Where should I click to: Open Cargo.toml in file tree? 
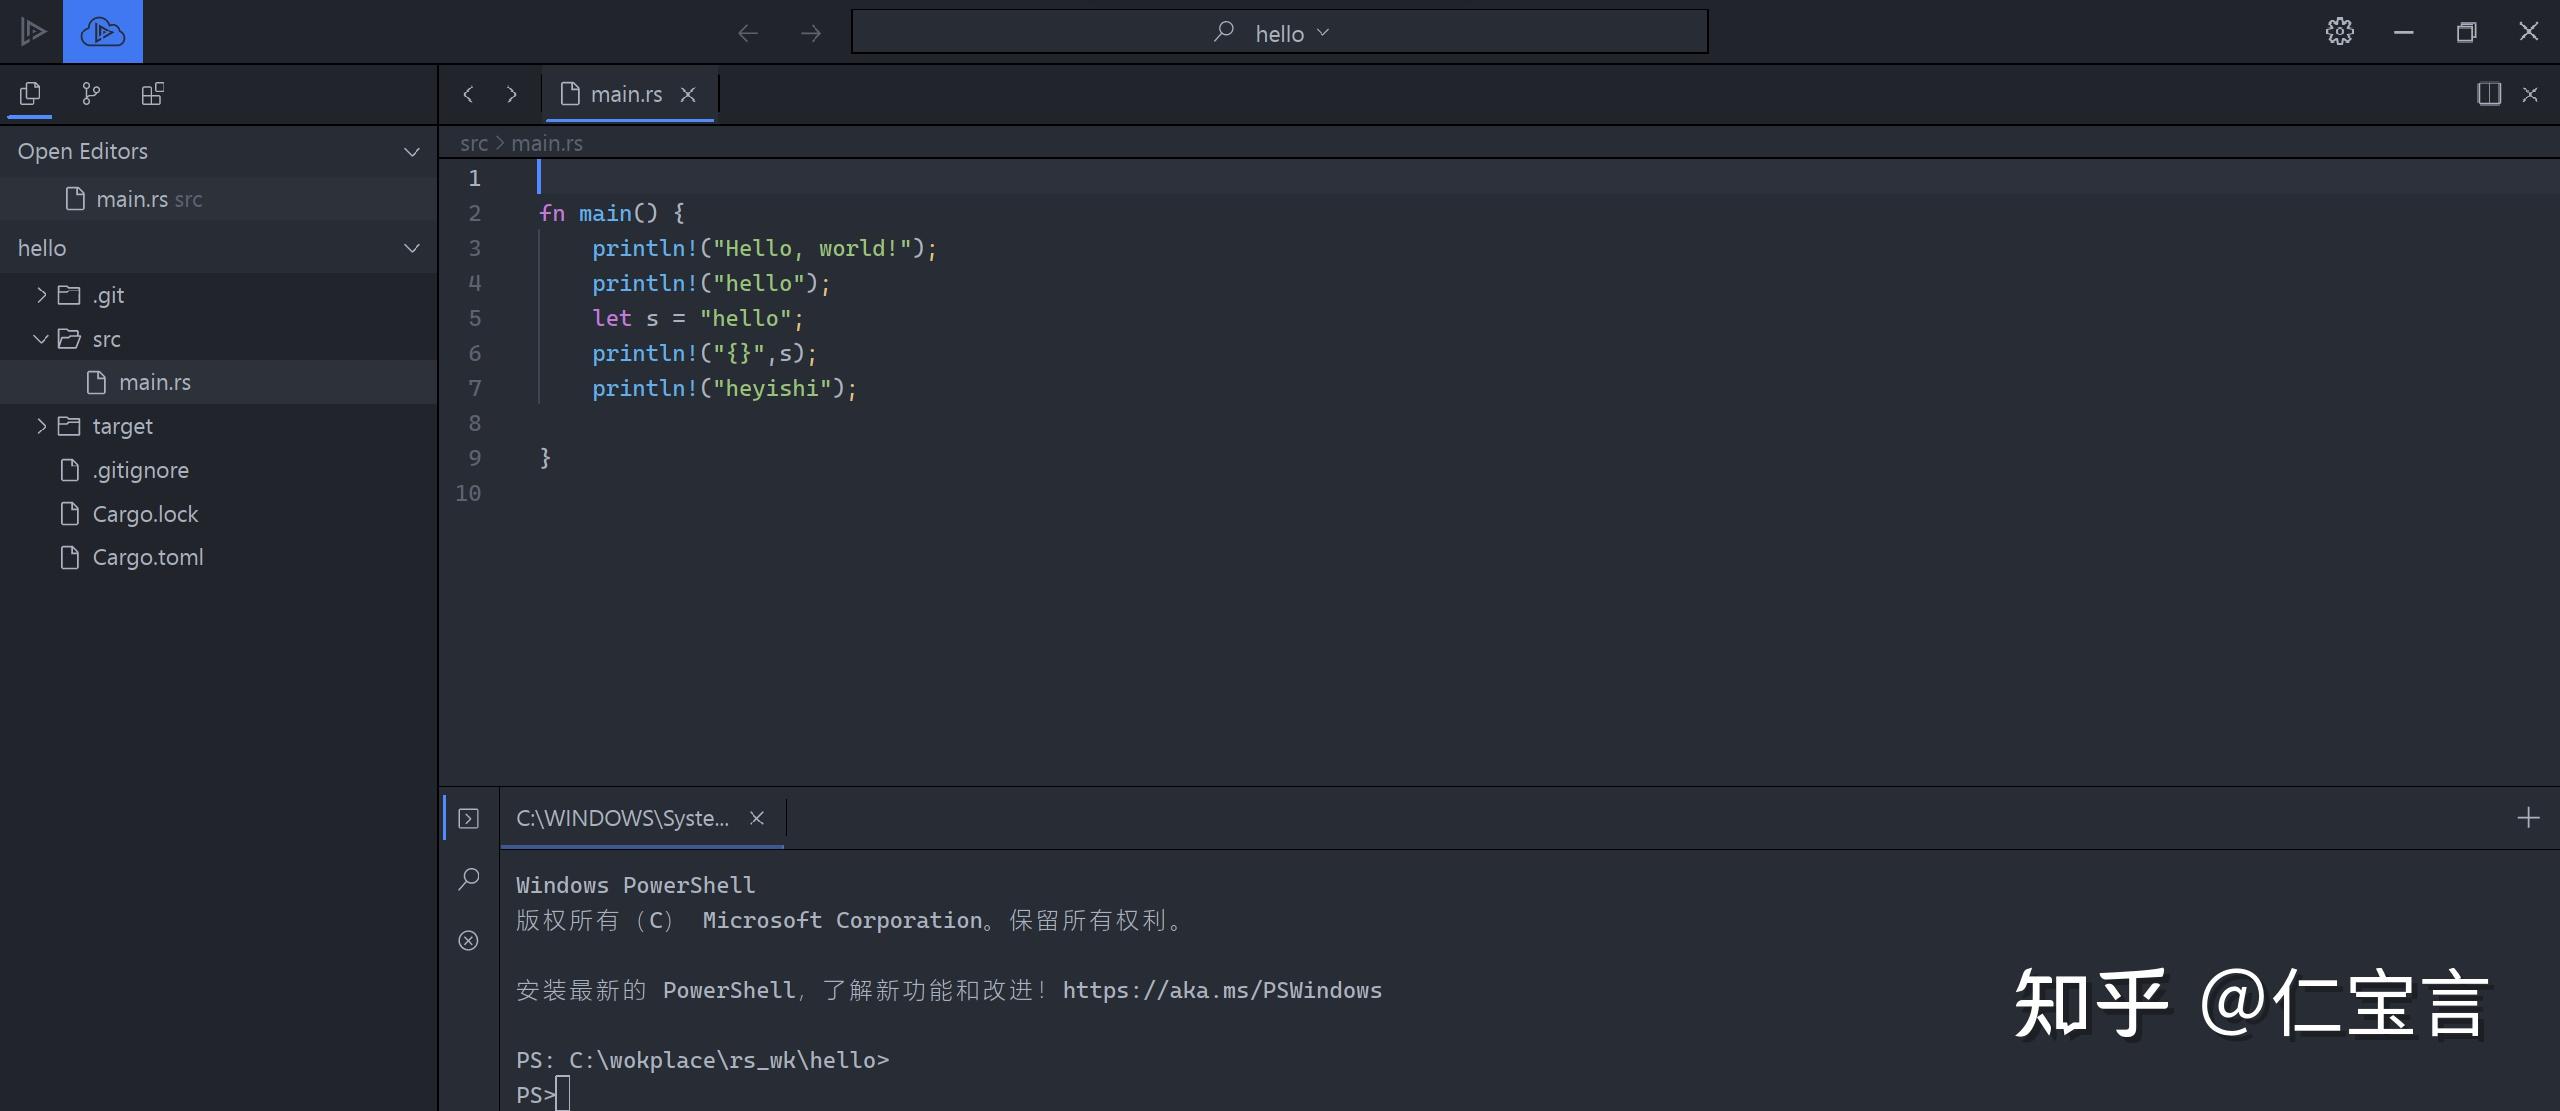pos(147,557)
